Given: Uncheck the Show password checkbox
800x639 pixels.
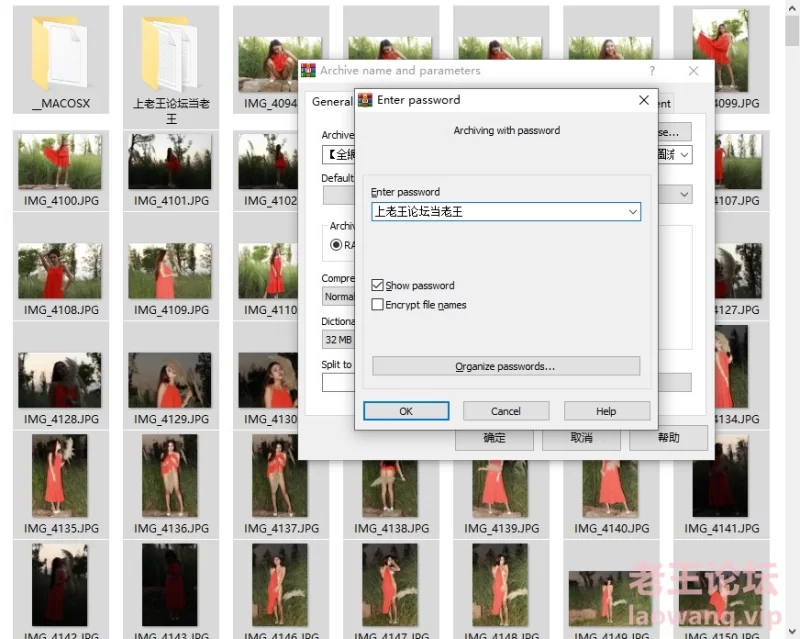Looking at the screenshot, I should [x=378, y=285].
